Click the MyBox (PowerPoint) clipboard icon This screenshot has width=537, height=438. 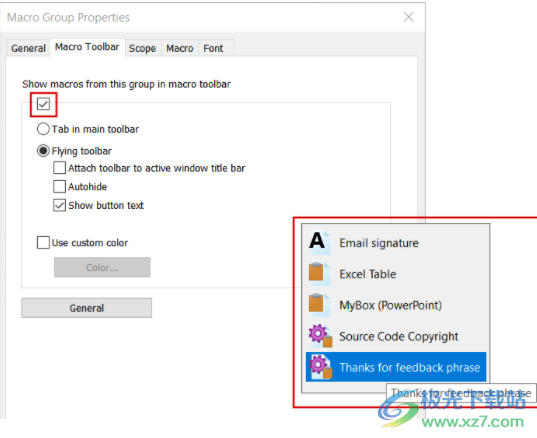tap(319, 305)
